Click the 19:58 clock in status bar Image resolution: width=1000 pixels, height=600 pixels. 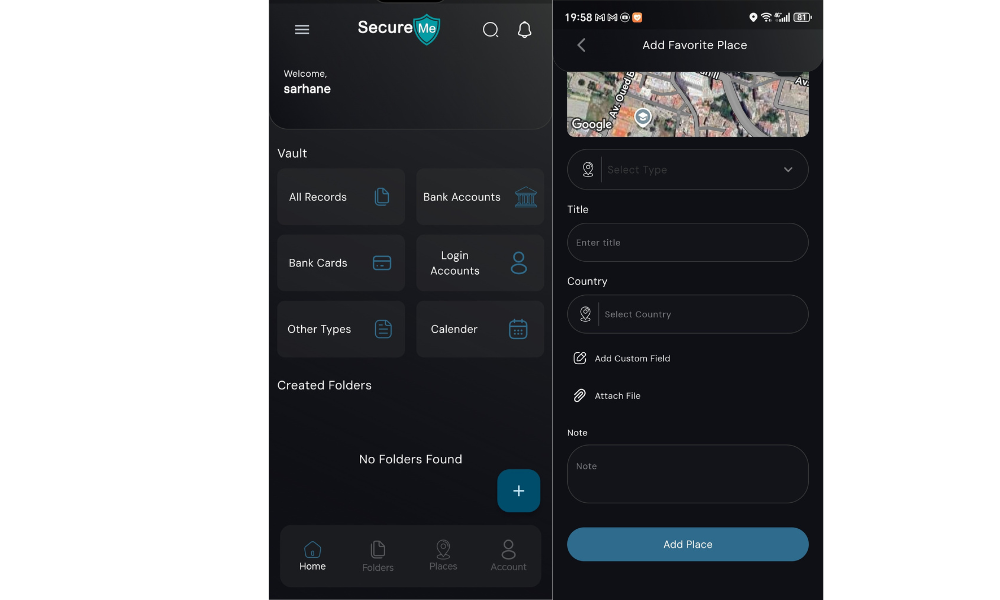tap(578, 18)
